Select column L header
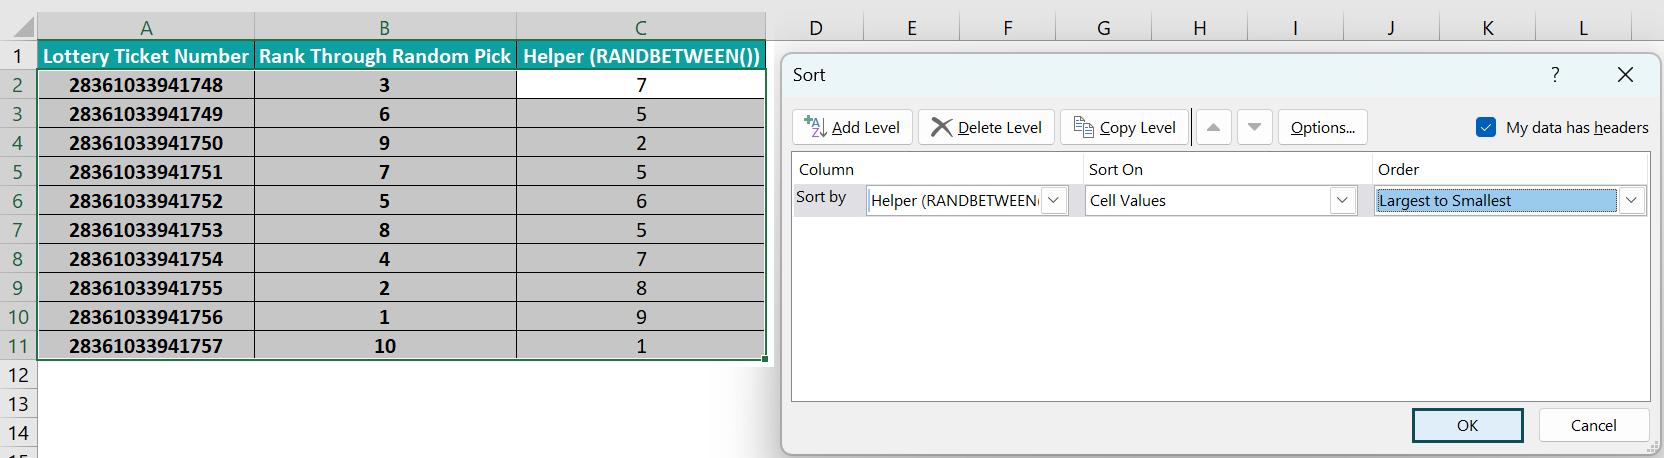 (1583, 27)
